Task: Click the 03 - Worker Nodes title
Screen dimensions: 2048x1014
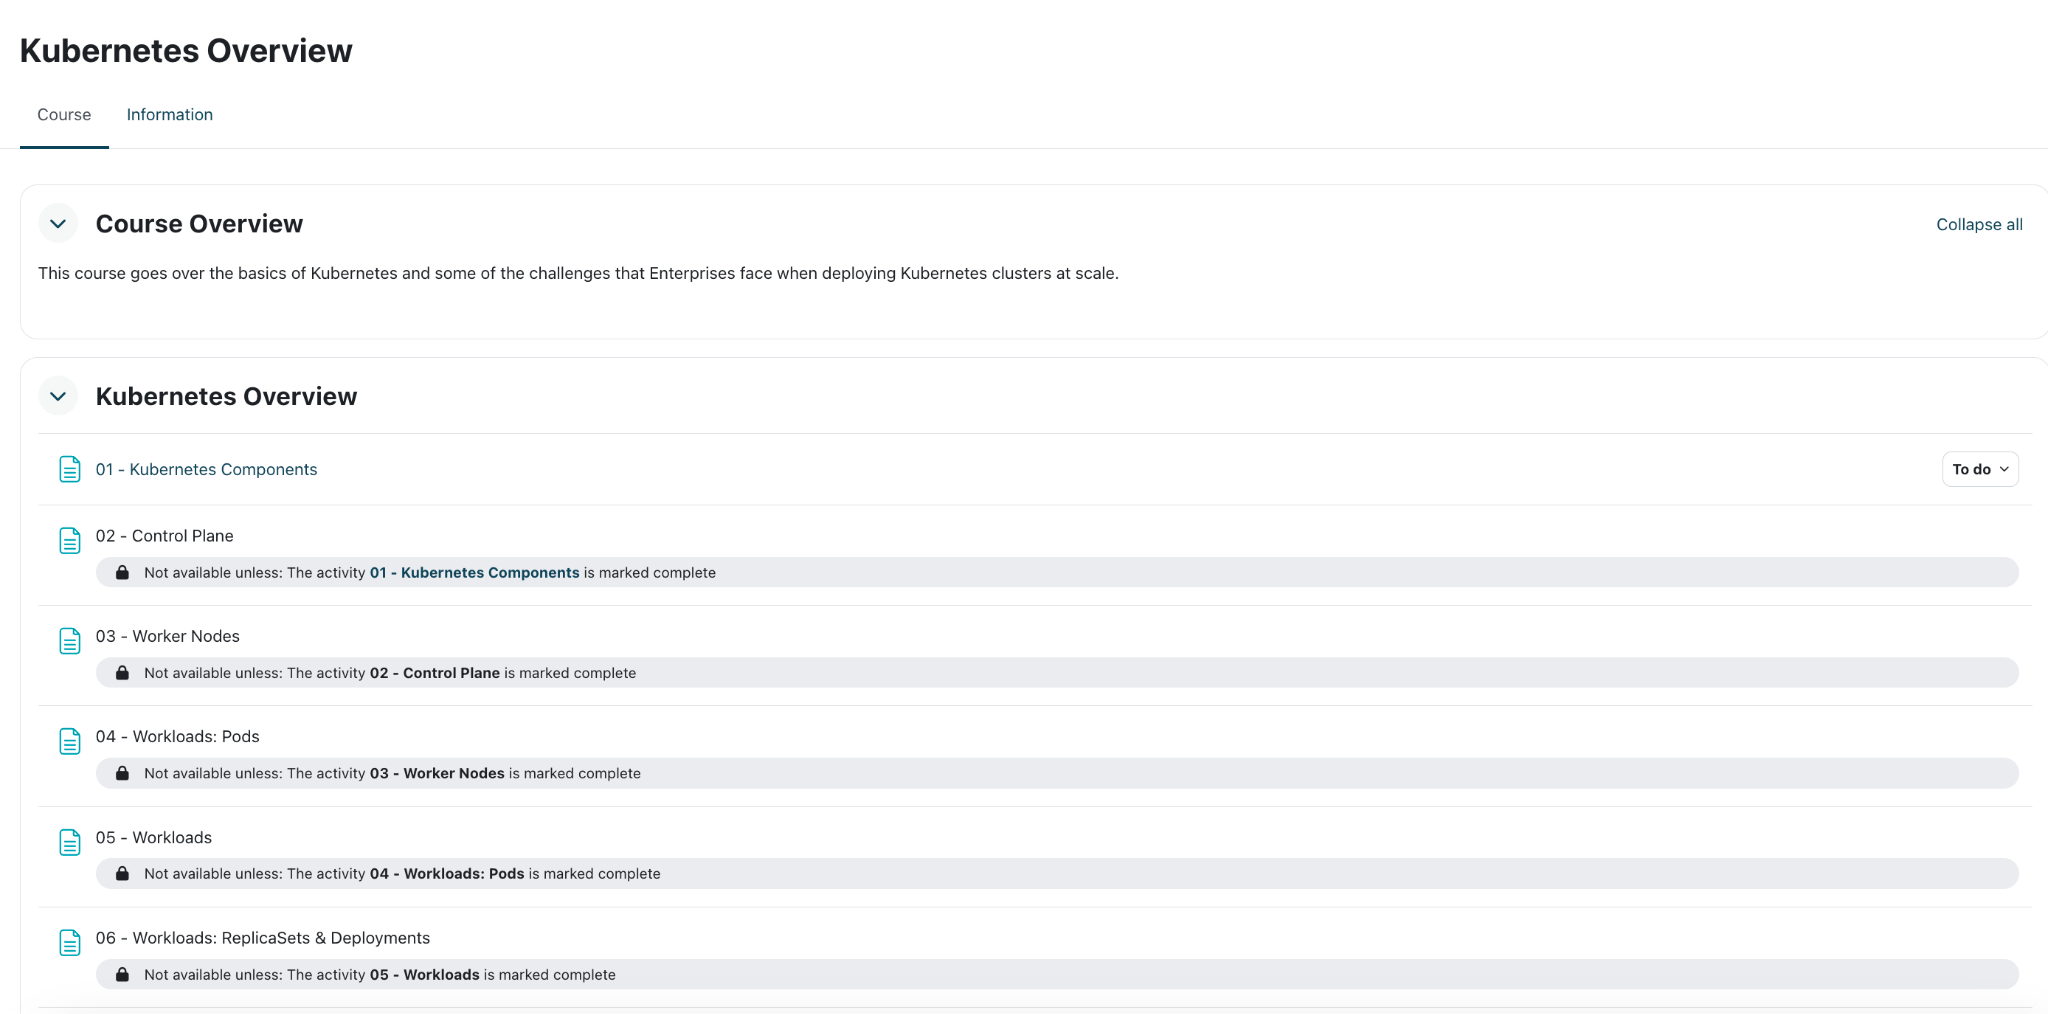Action: coord(168,636)
